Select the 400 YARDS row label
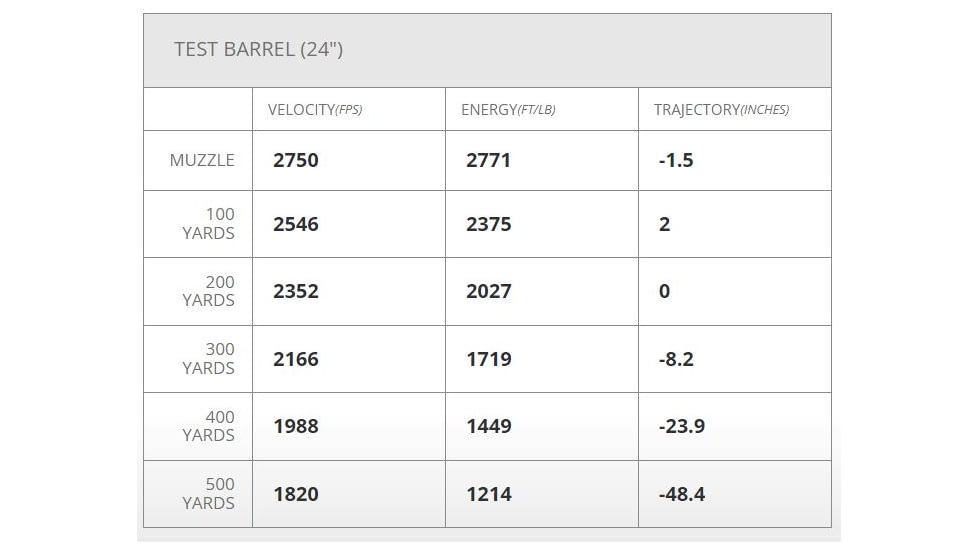Image resolution: width=978 pixels, height=550 pixels. pos(209,426)
